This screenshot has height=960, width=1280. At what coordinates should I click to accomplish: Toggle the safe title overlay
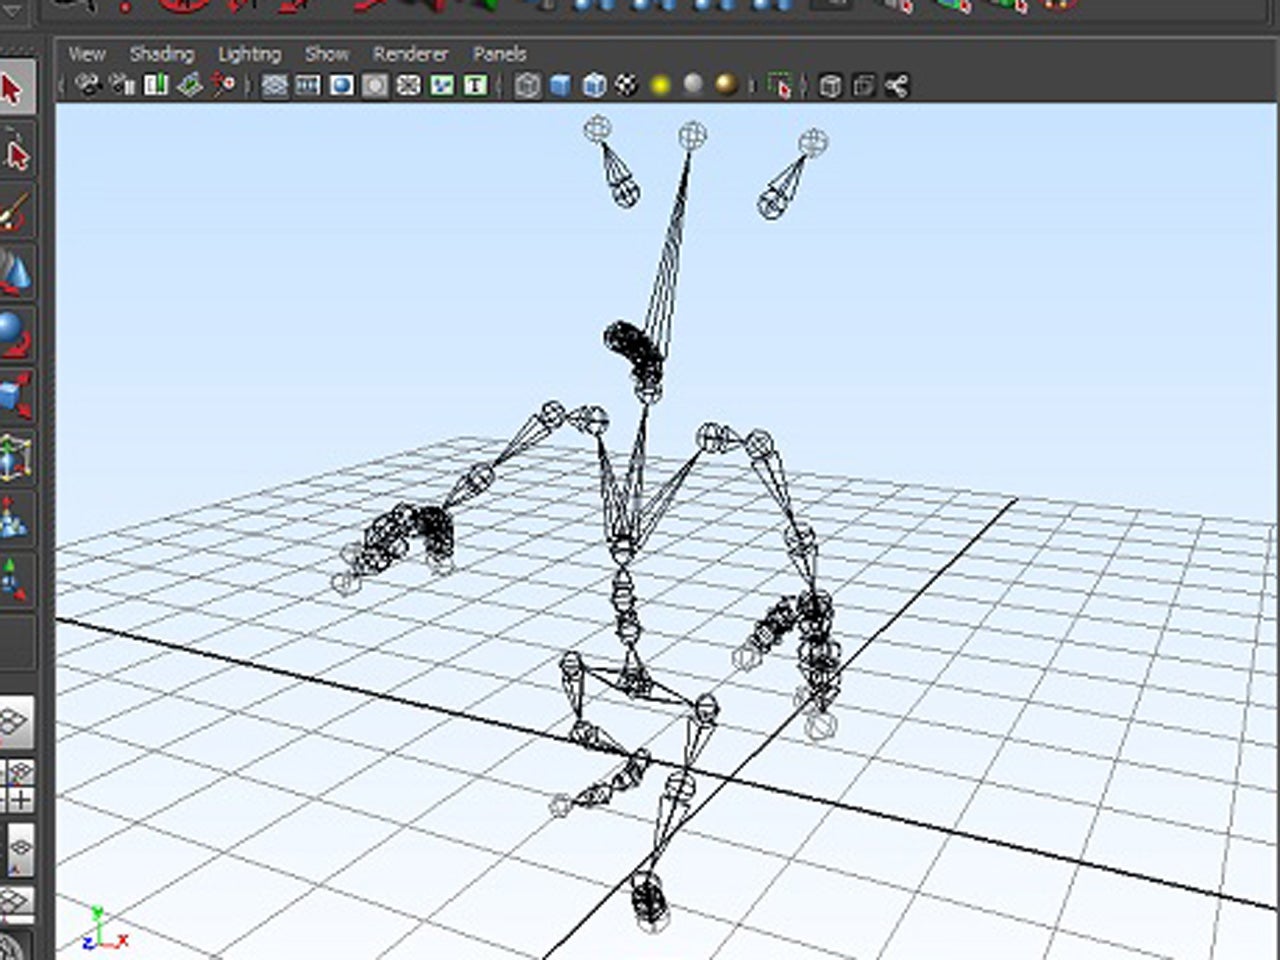click(476, 86)
